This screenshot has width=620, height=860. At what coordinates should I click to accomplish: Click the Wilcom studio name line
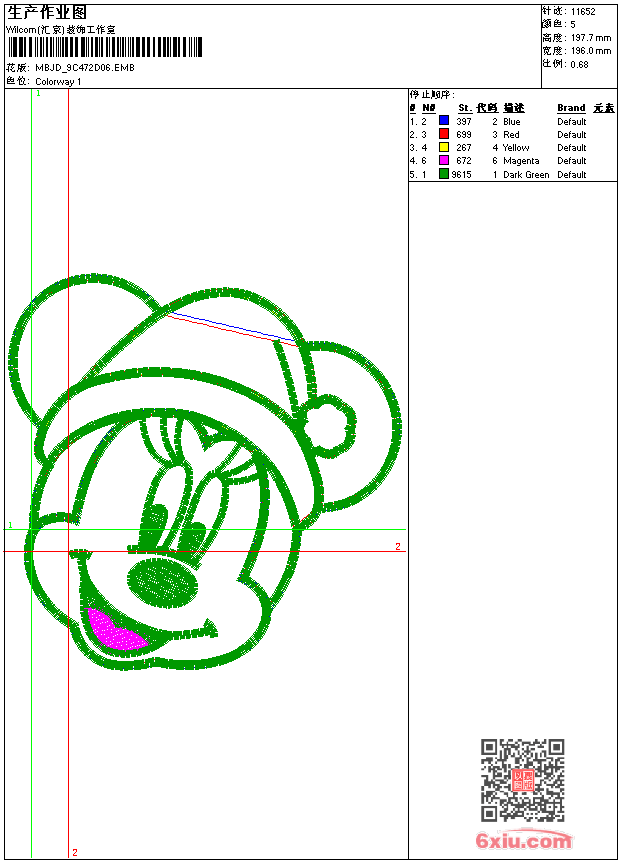[x=61, y=30]
